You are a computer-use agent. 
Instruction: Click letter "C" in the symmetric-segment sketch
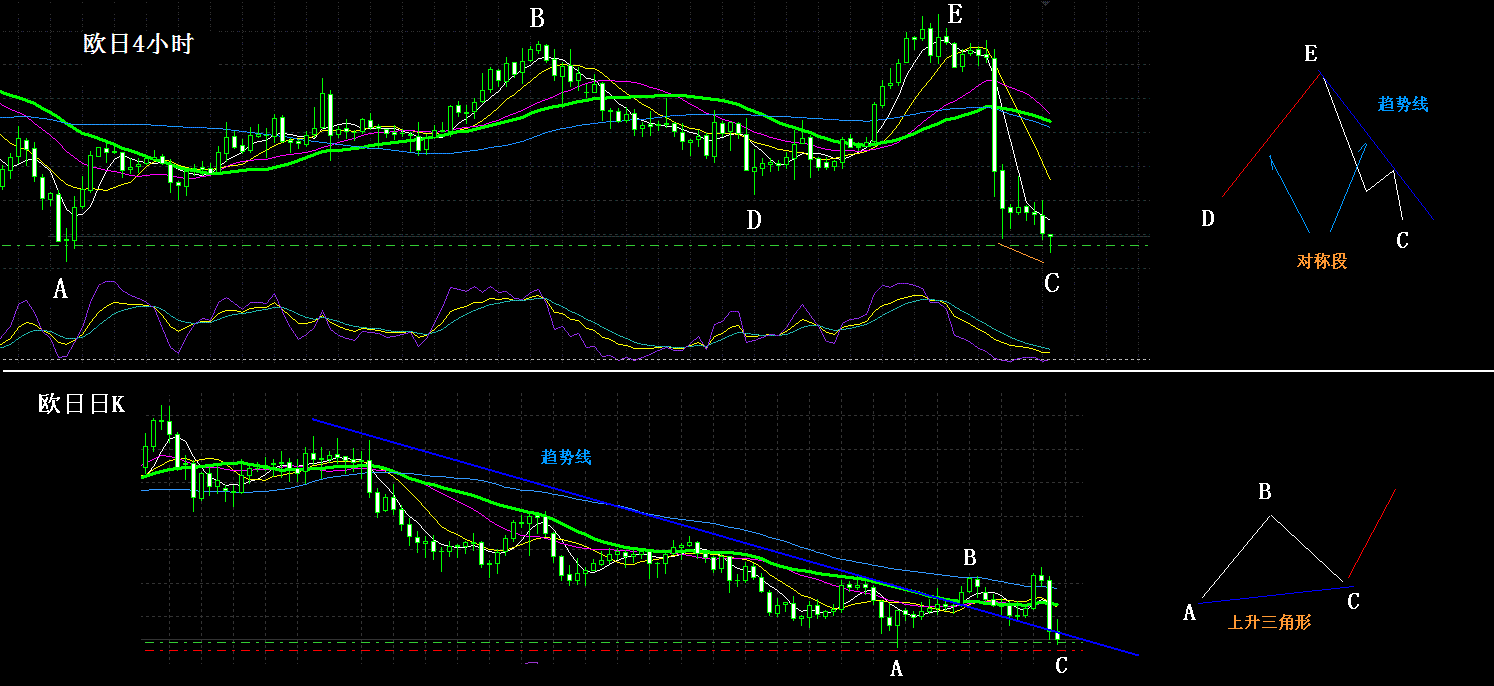pos(1402,240)
